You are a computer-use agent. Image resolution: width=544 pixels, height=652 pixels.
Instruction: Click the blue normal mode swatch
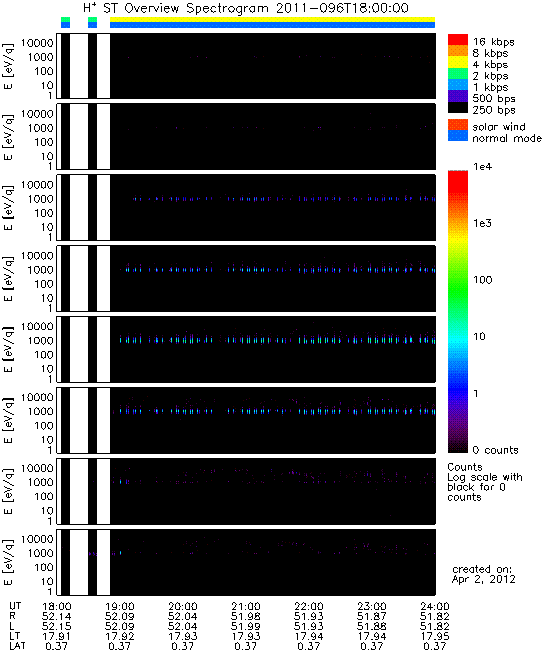tap(458, 136)
